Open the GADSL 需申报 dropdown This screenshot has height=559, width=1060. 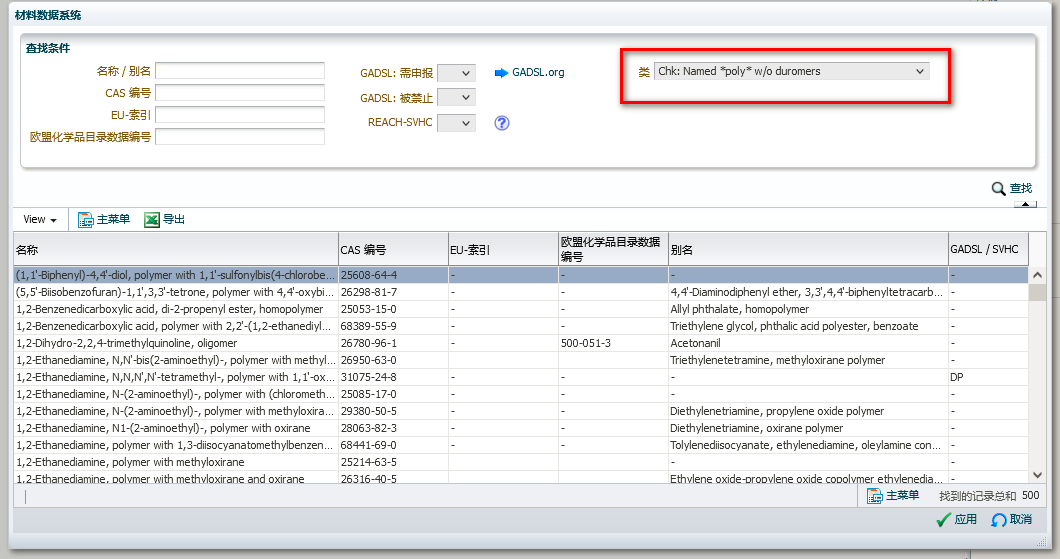456,73
